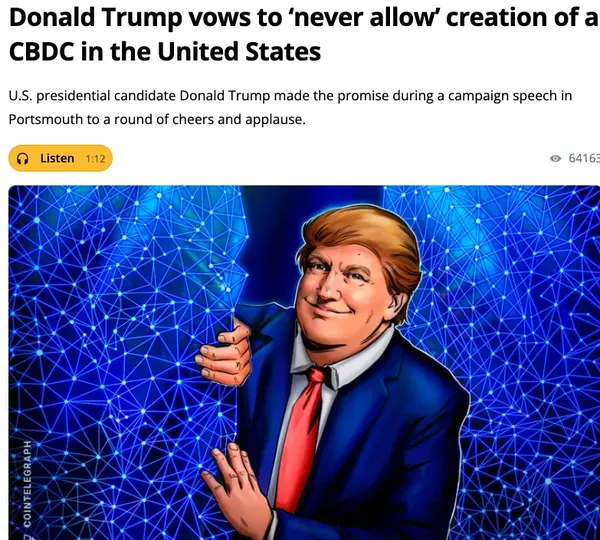
Task: Click the eye views icon
Action: (555, 158)
